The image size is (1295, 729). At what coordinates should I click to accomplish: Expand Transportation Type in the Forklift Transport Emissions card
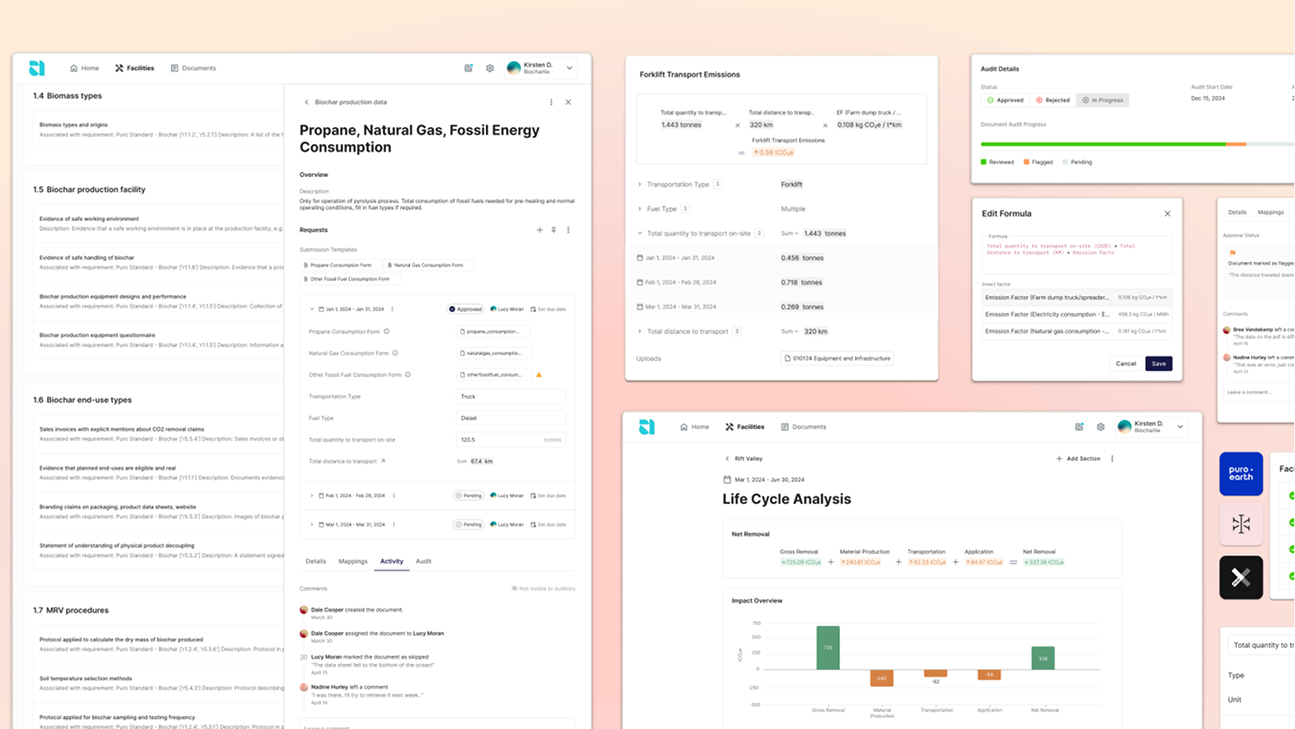(x=640, y=184)
